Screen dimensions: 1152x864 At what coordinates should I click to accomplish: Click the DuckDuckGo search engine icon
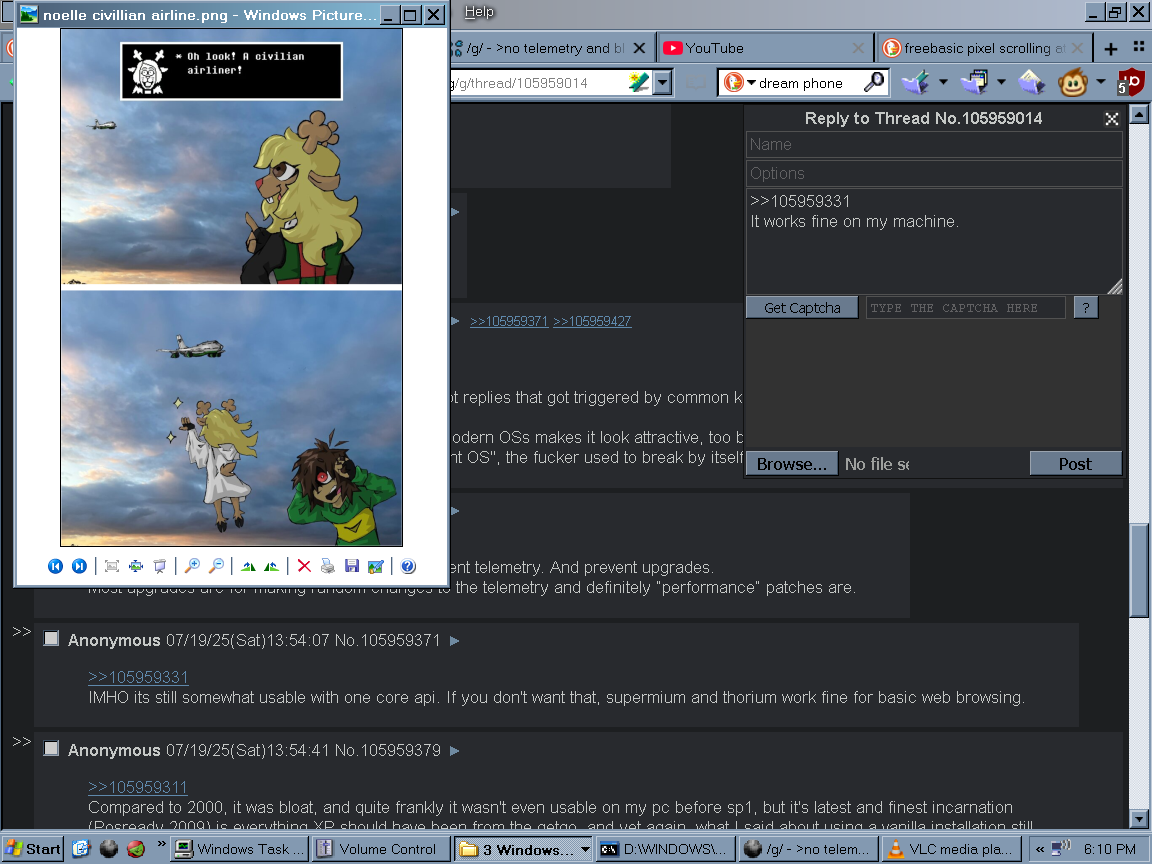(733, 82)
